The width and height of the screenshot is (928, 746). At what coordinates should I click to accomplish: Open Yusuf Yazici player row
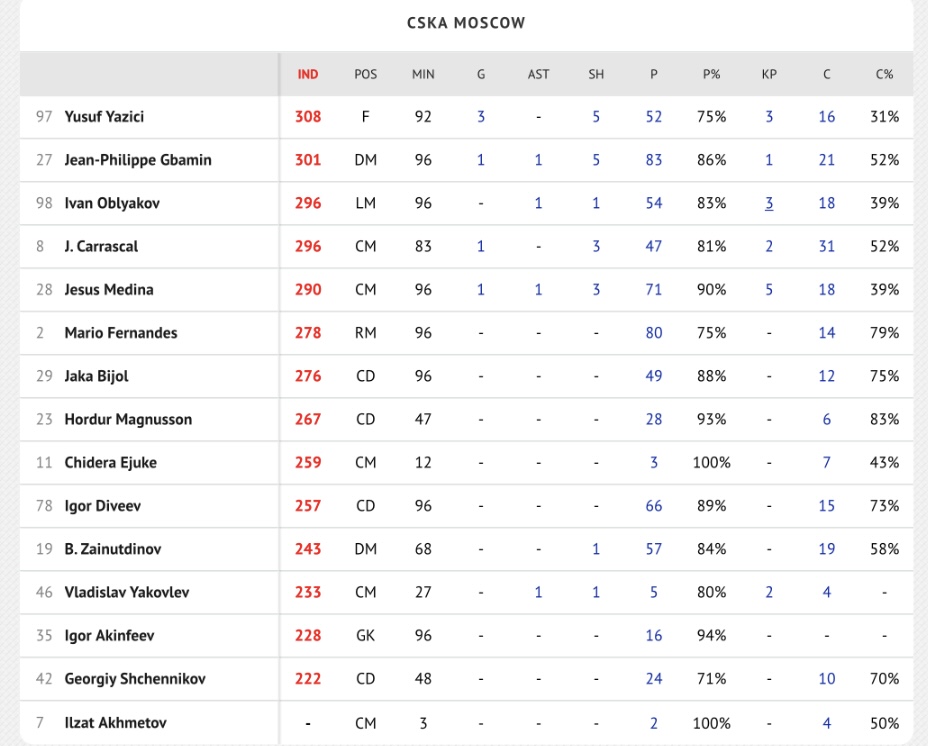[x=104, y=117]
